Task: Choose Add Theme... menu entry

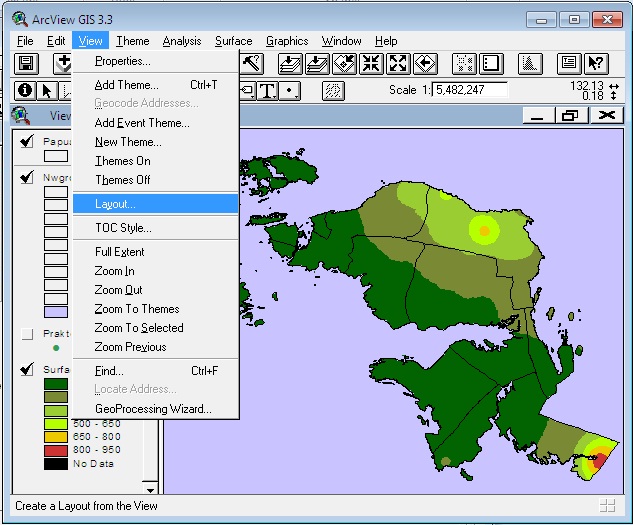Action: [156, 85]
